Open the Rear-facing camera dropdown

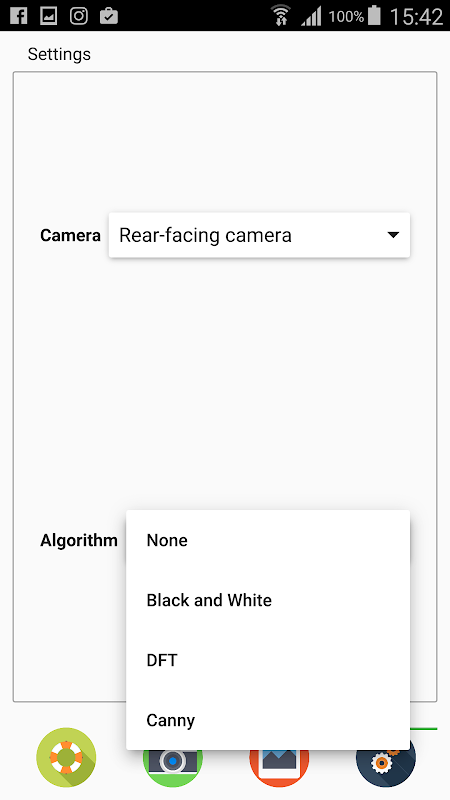tap(259, 235)
